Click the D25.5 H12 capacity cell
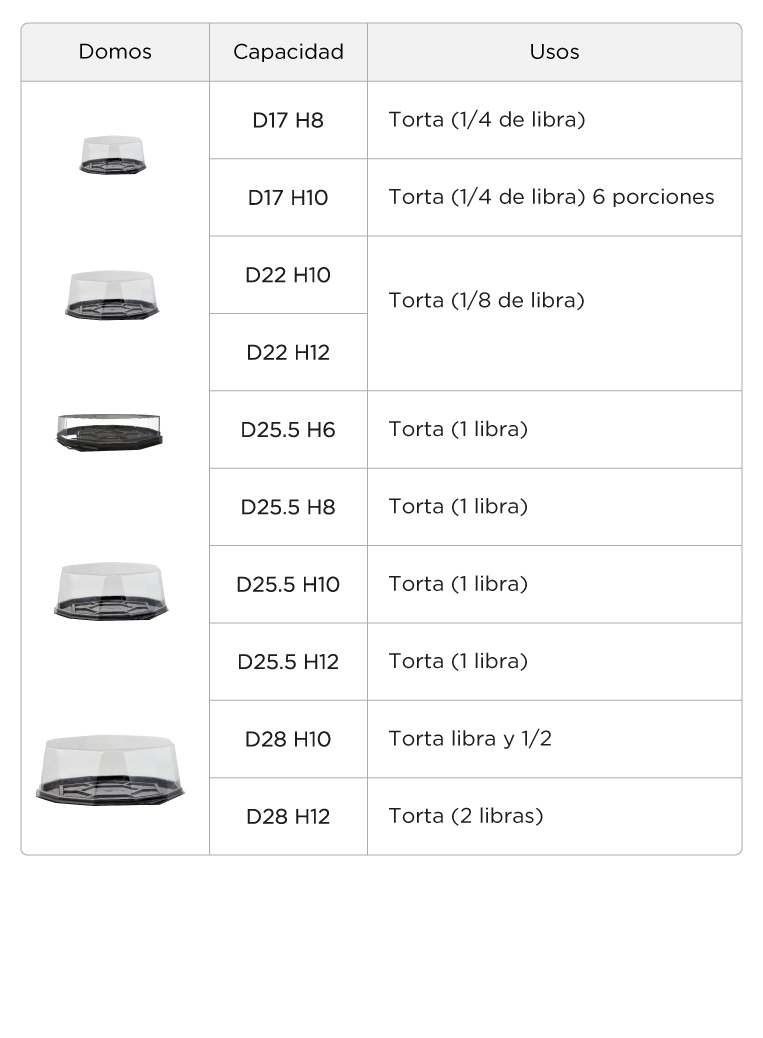 (x=289, y=661)
